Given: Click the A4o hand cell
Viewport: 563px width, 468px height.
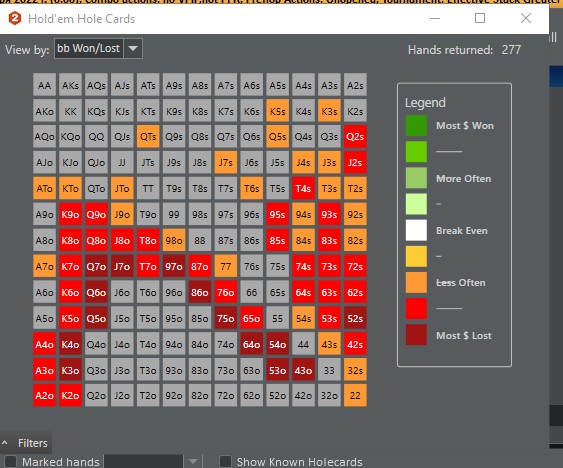Looking at the screenshot, I should 45,344.
